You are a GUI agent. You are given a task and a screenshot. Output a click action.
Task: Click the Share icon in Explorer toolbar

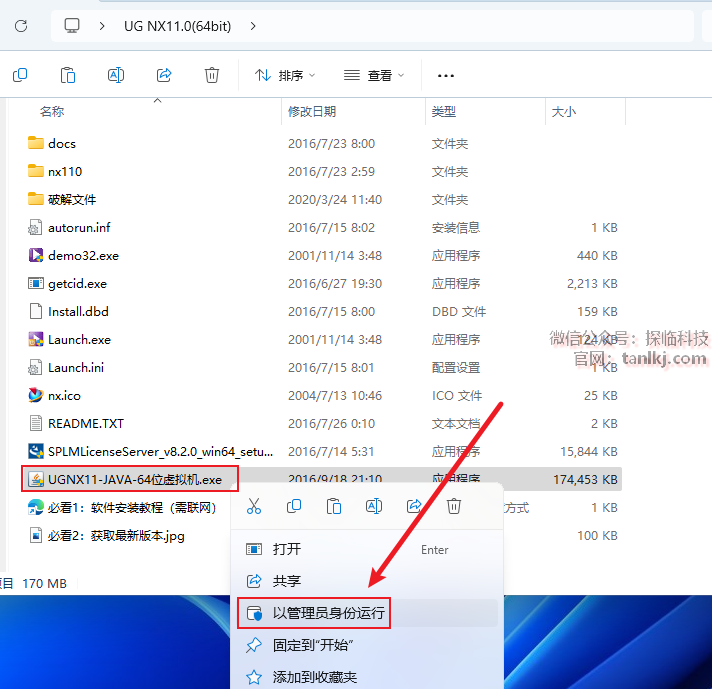164,75
